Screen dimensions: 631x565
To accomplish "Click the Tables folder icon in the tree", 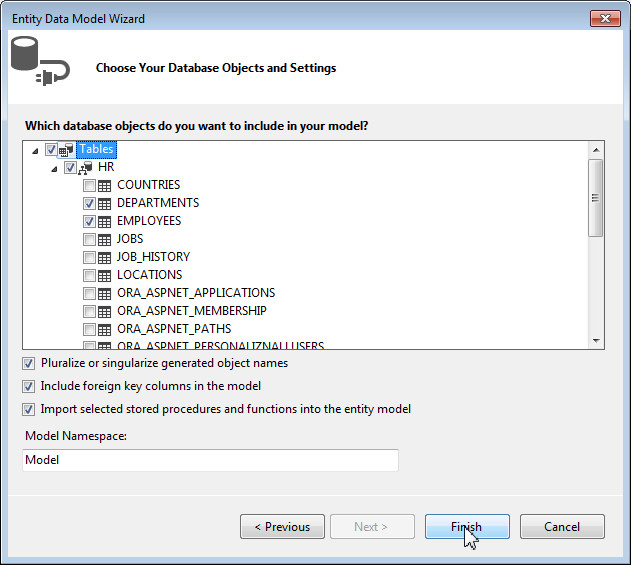I will click(x=66, y=150).
